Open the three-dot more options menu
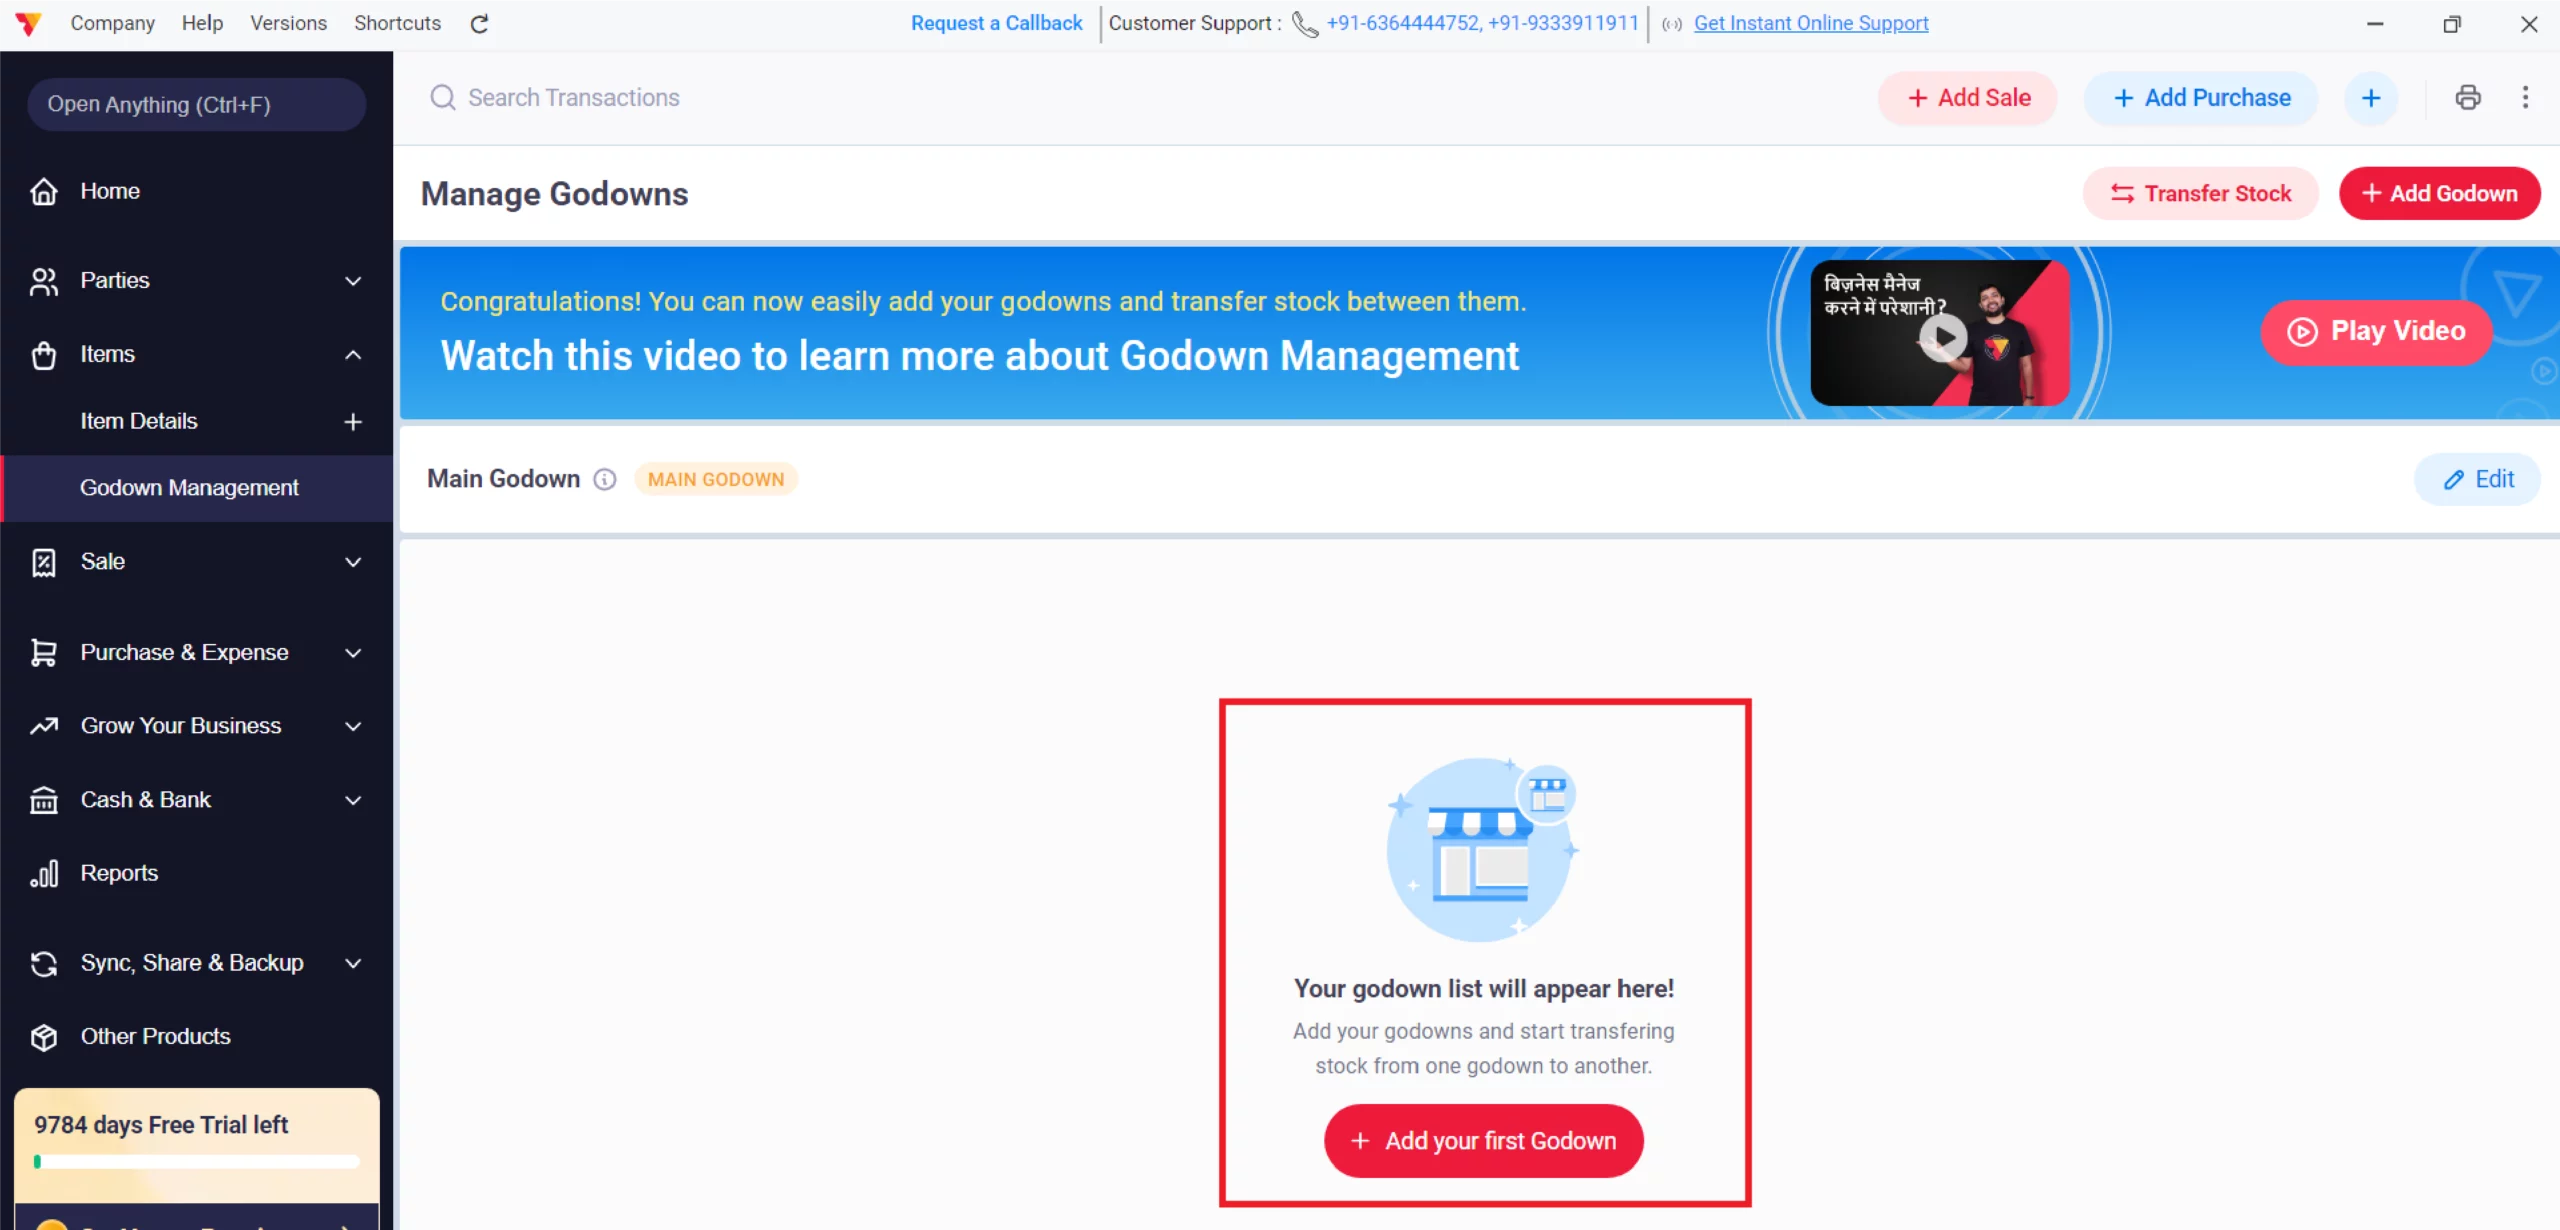Image resolution: width=2560 pixels, height=1230 pixels. pos(2525,97)
